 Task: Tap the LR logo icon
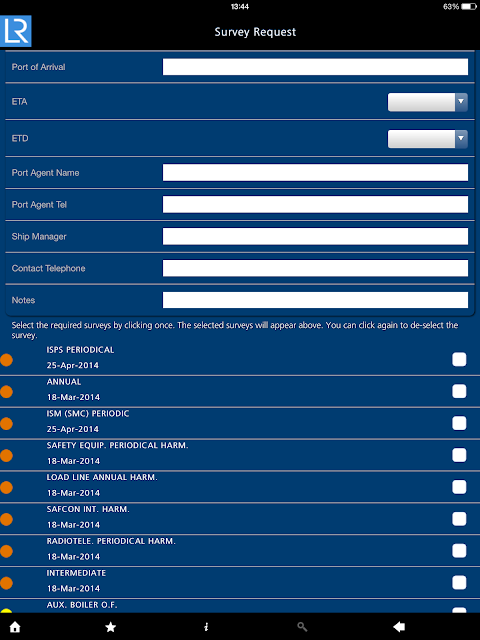(16, 31)
